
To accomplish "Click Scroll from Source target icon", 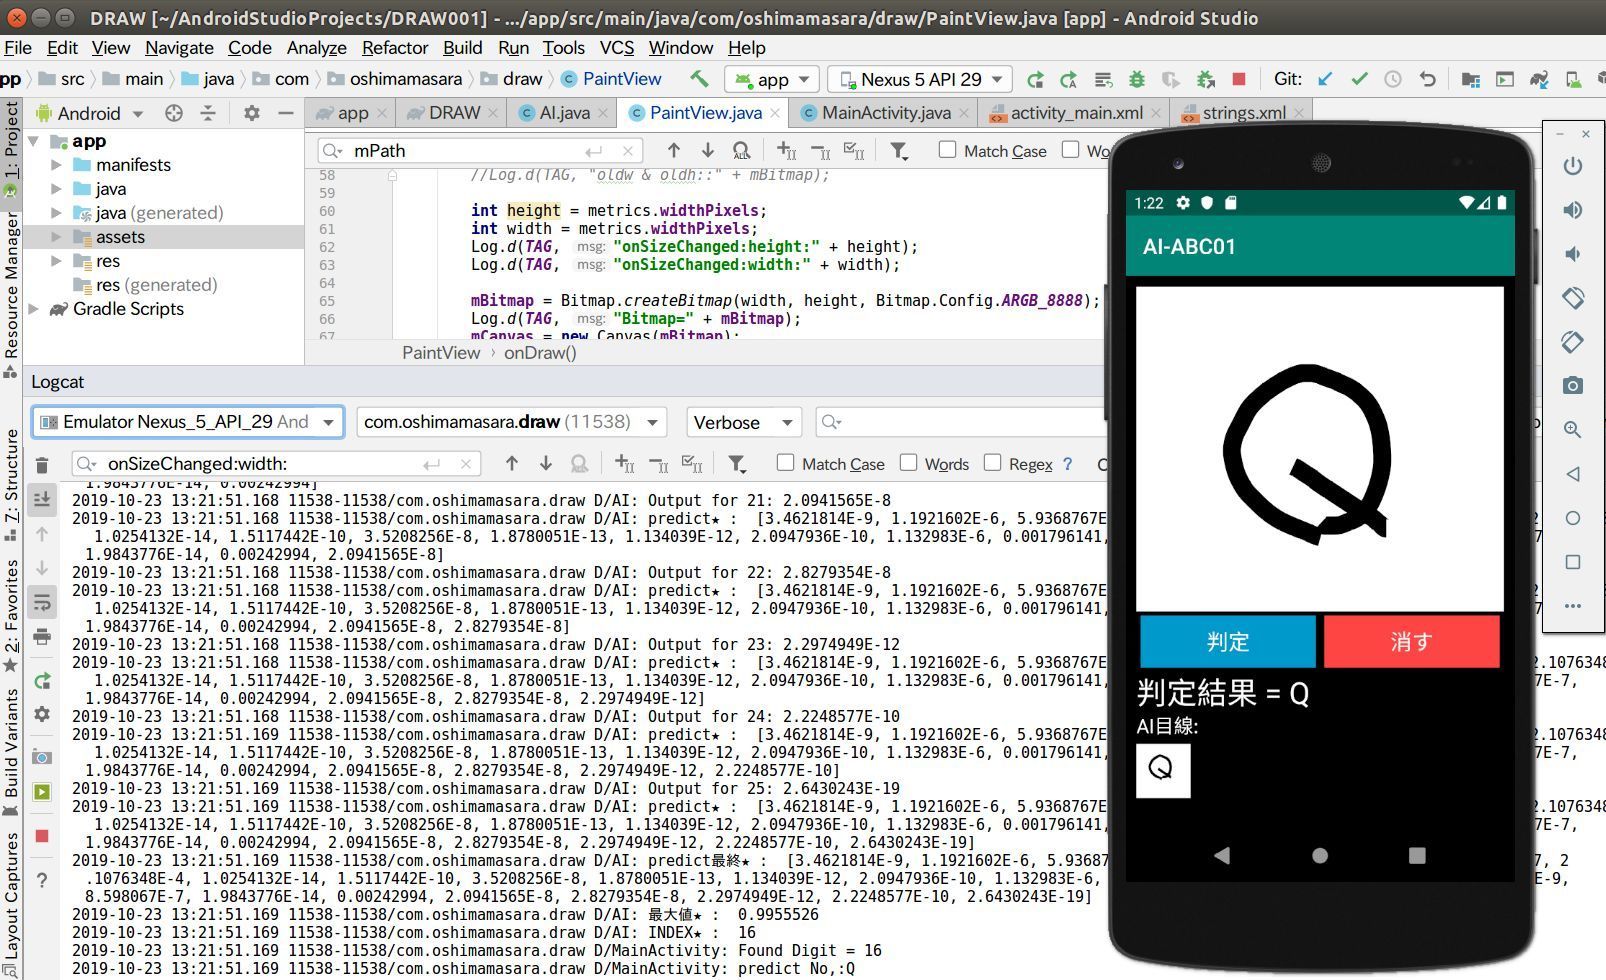I will pos(174,113).
